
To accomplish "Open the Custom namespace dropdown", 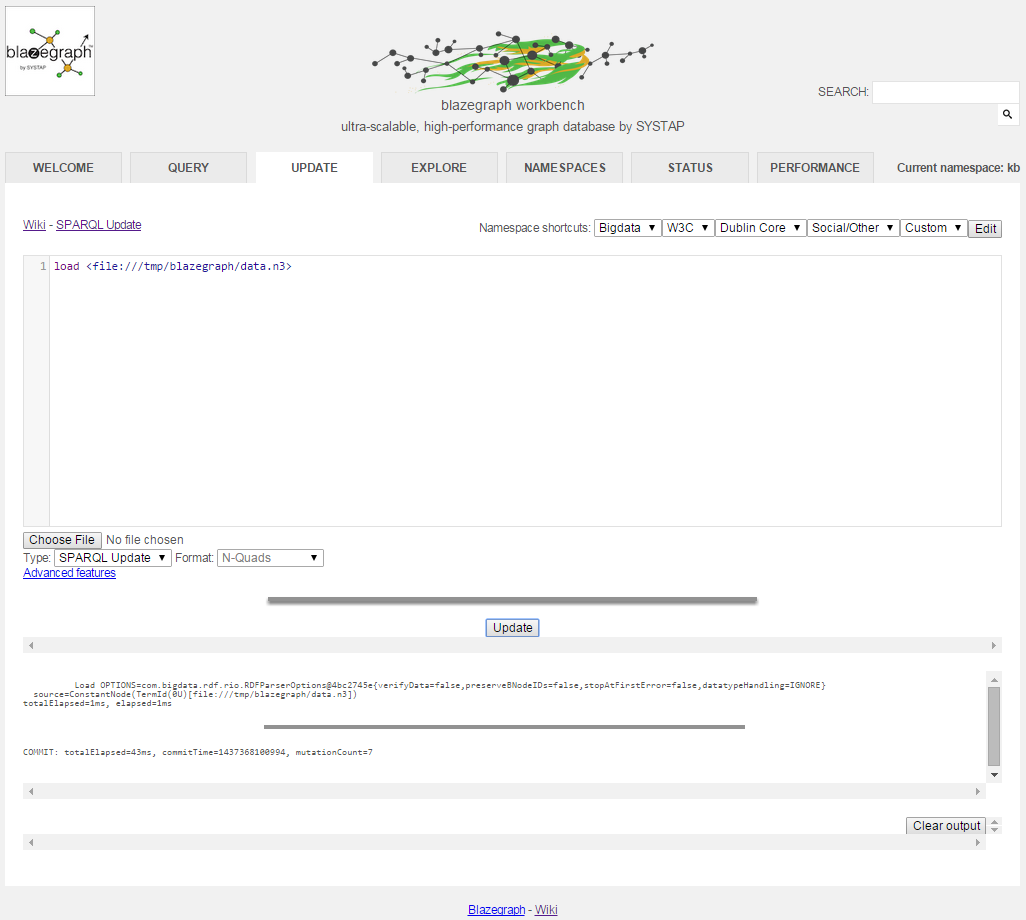I will [934, 228].
